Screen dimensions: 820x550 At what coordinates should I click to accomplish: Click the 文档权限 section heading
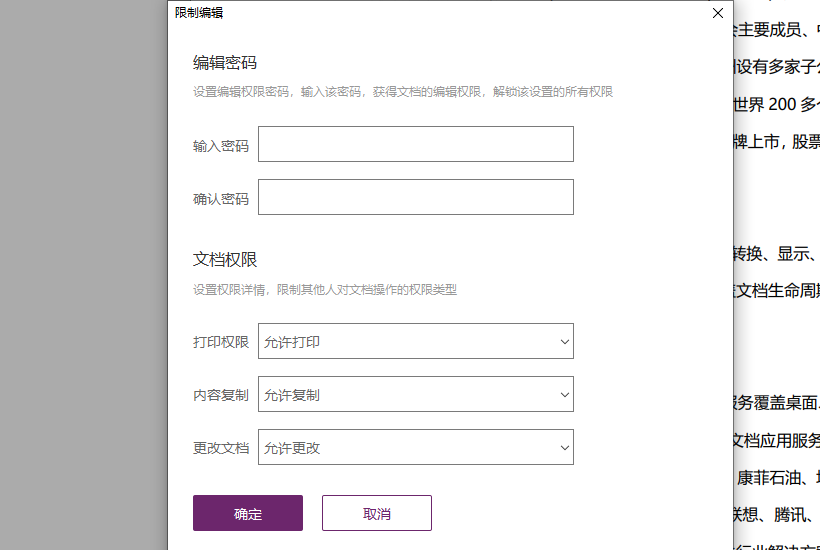coord(225,259)
